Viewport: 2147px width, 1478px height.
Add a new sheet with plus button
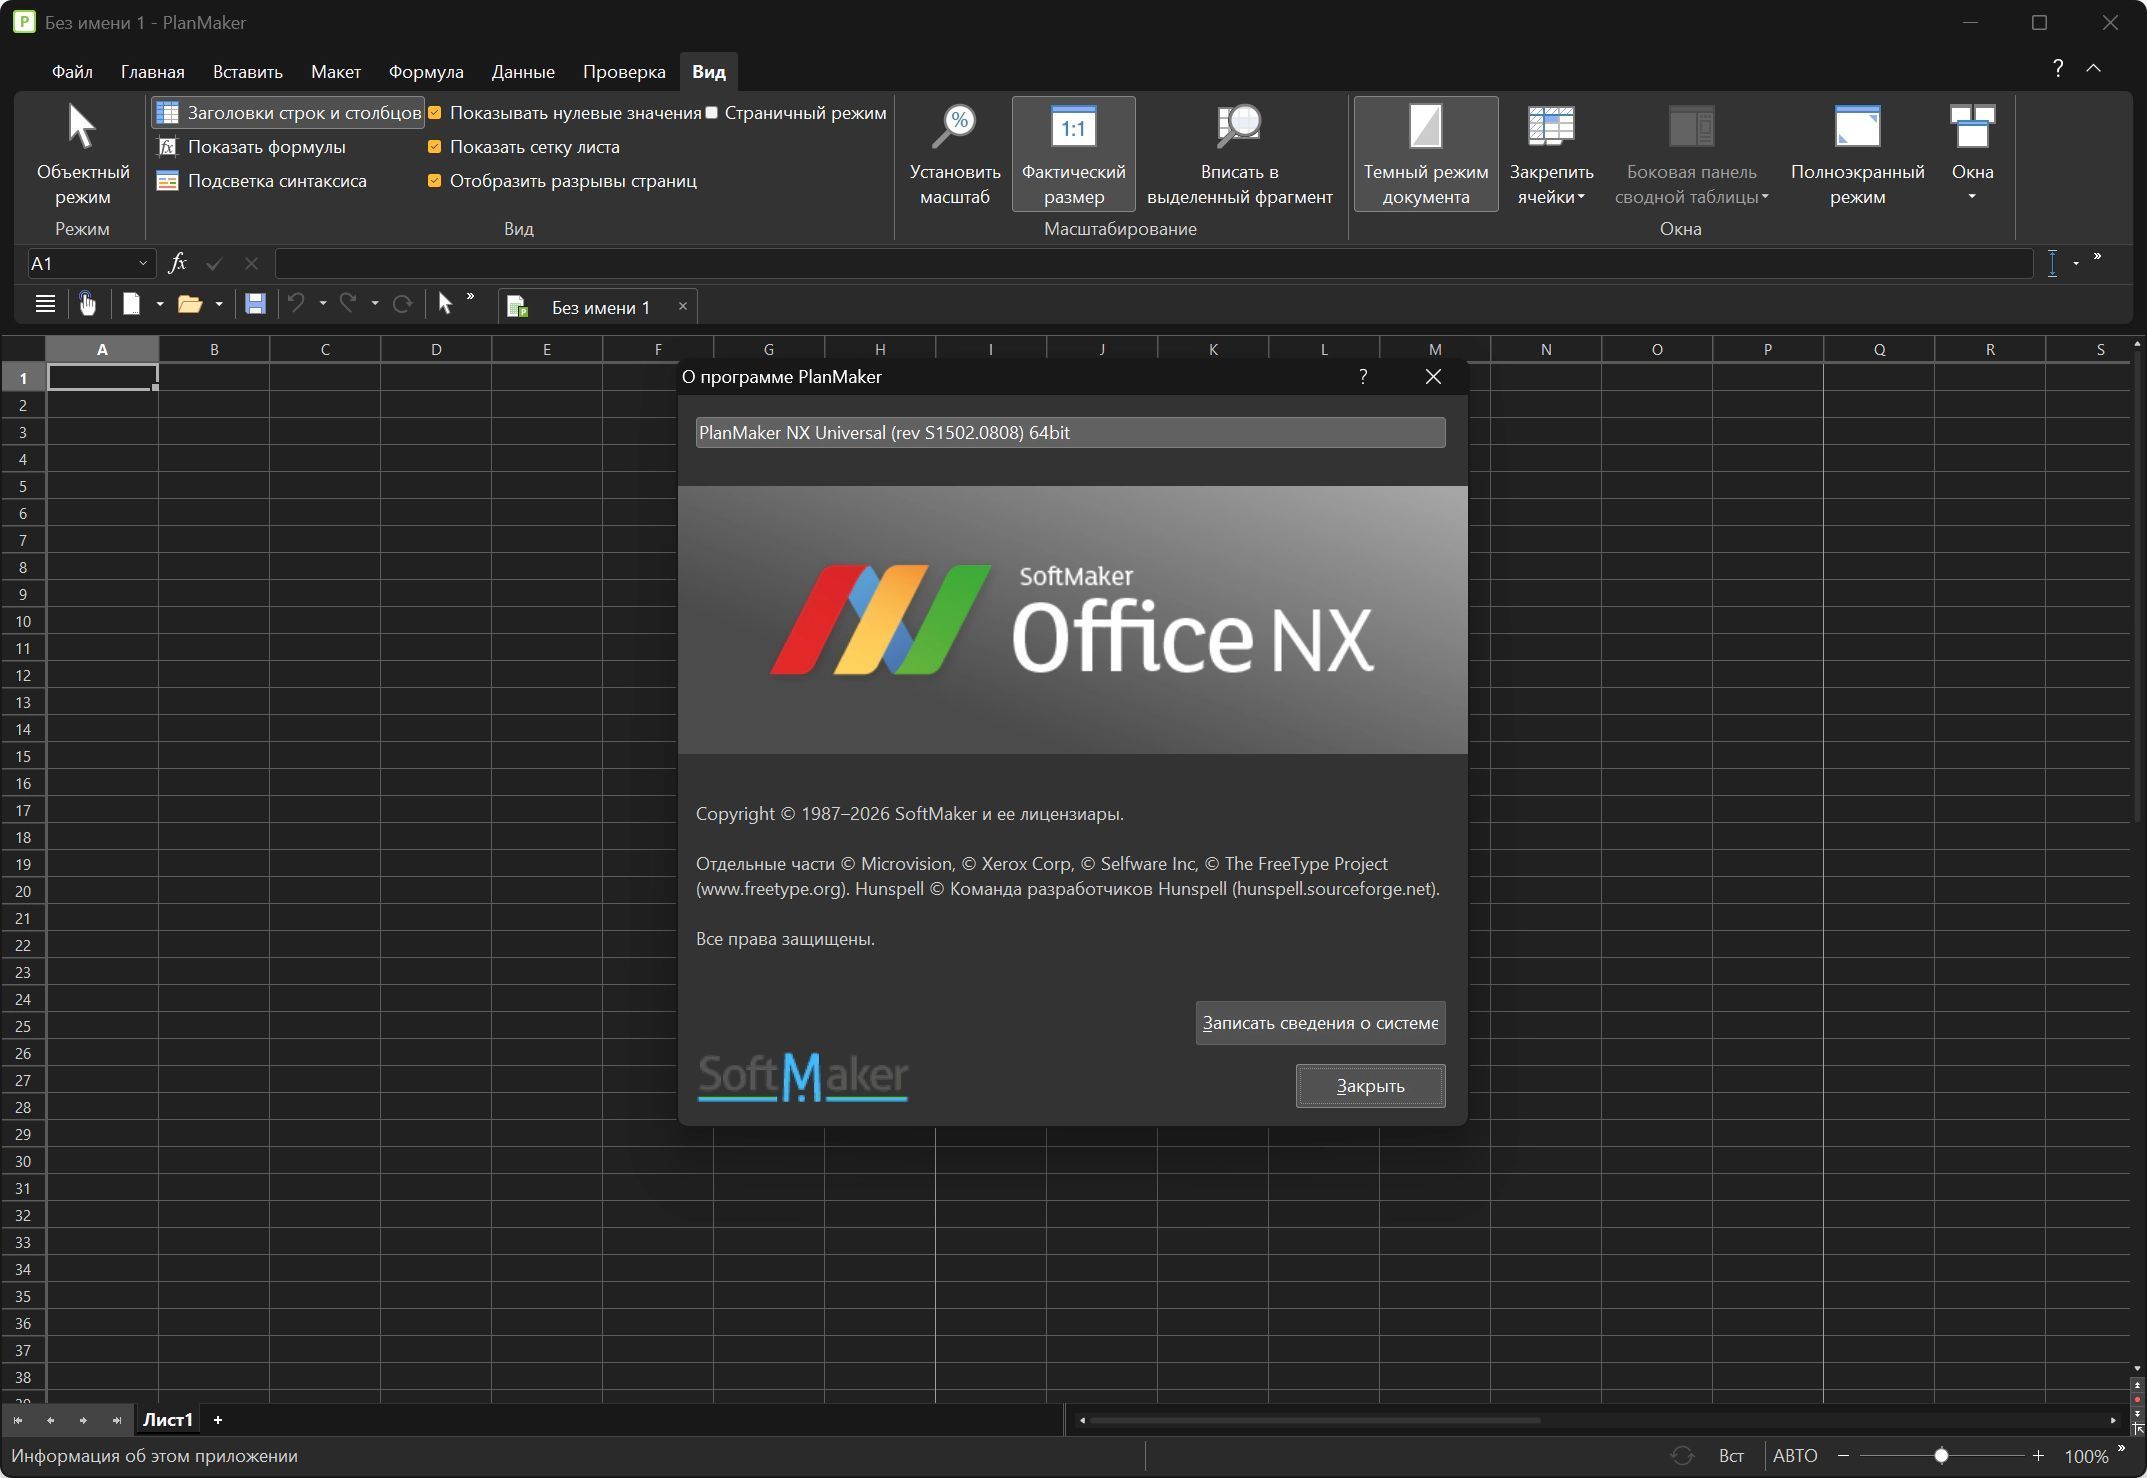218,1420
